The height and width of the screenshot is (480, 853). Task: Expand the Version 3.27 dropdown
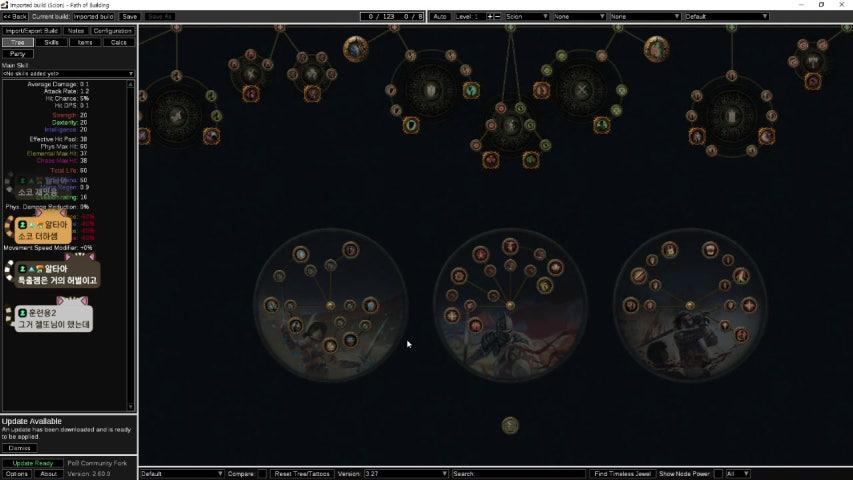[405, 473]
